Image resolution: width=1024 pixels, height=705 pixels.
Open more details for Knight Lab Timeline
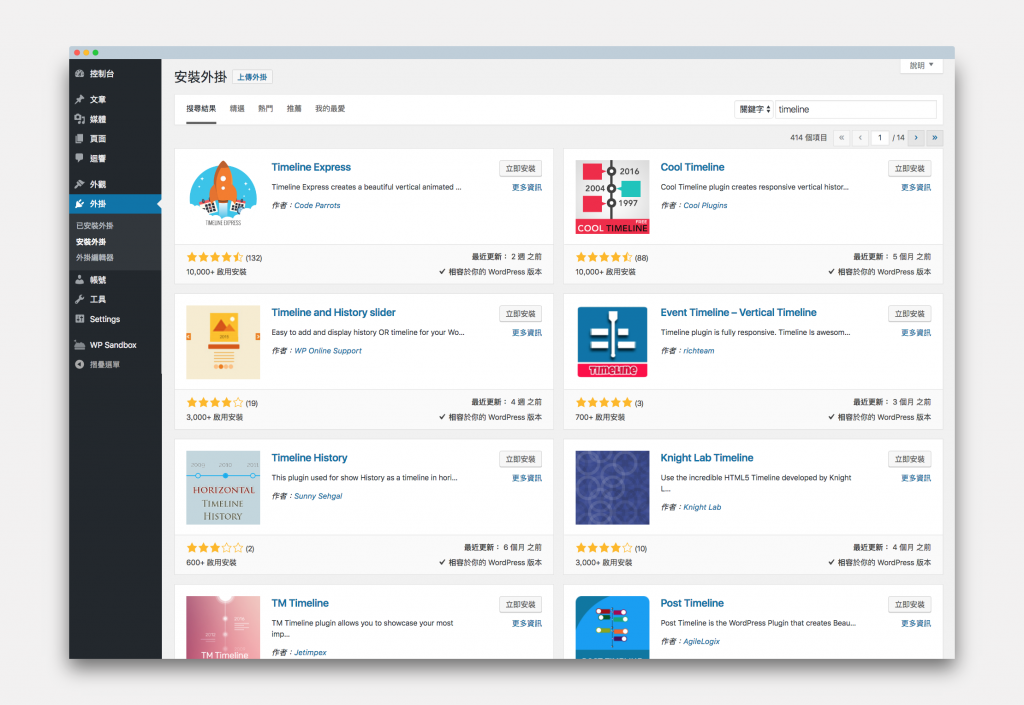click(x=916, y=478)
